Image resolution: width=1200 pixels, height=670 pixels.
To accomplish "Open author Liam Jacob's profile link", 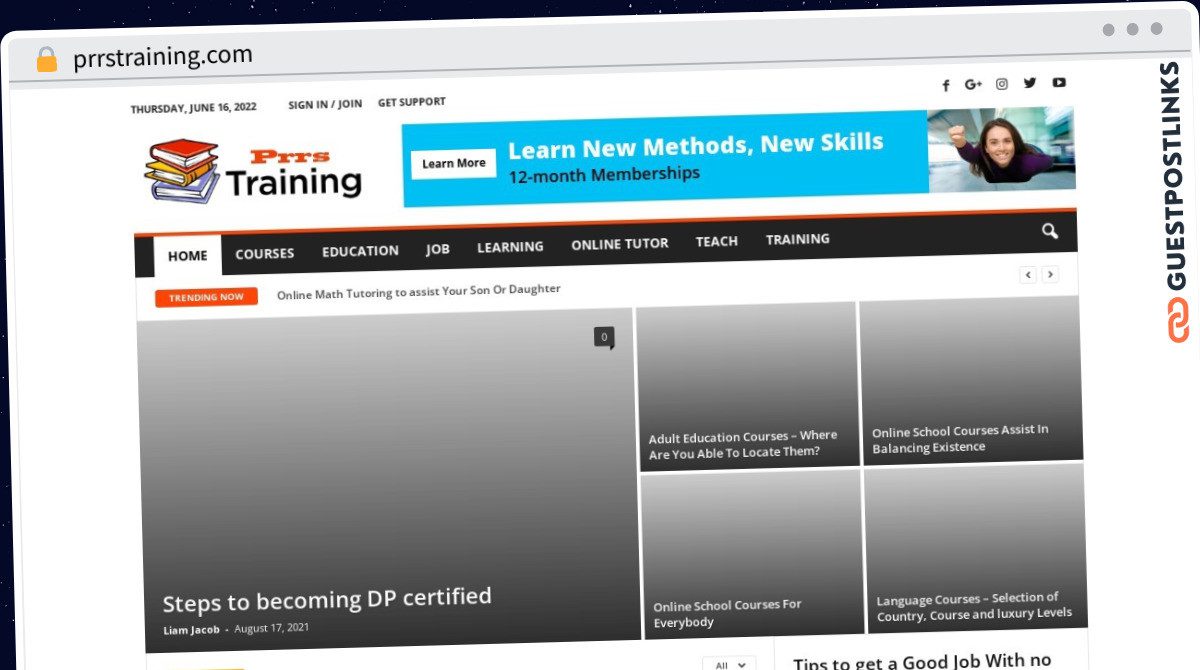I will (x=191, y=630).
